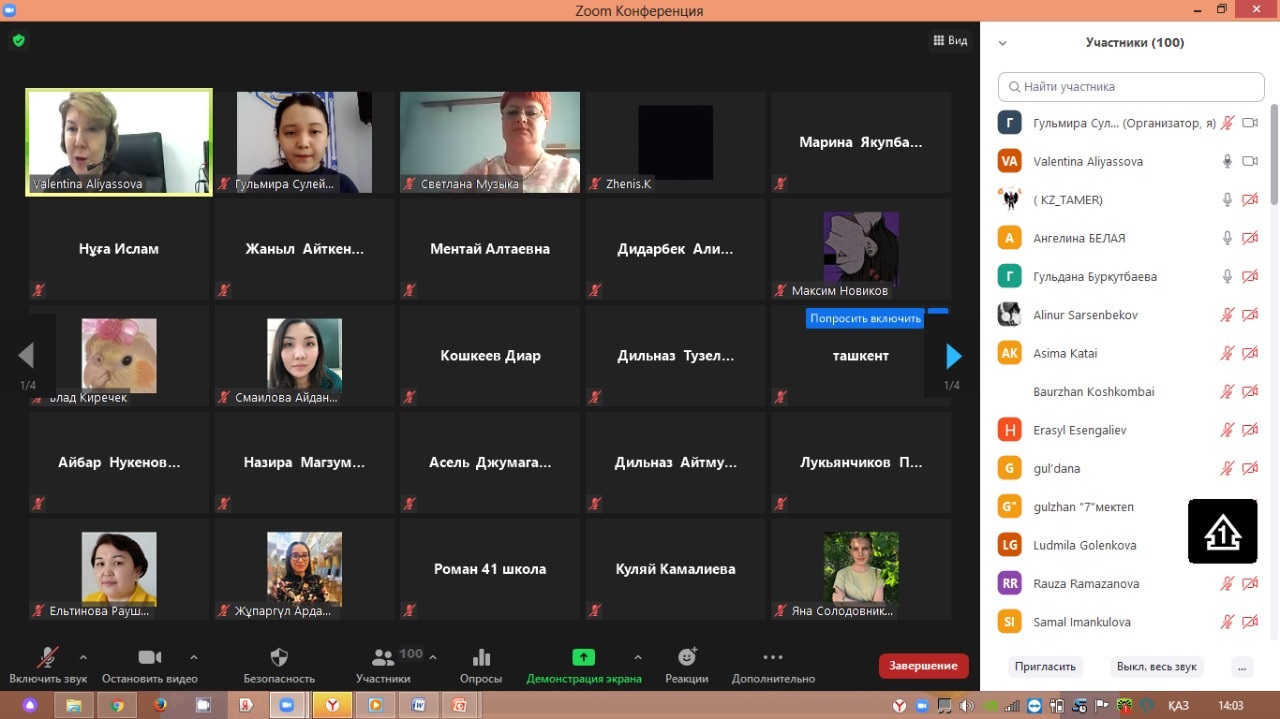This screenshot has height=719, width=1280.
Task: Click muted mic icon for gul'dana
Action: click(1227, 468)
